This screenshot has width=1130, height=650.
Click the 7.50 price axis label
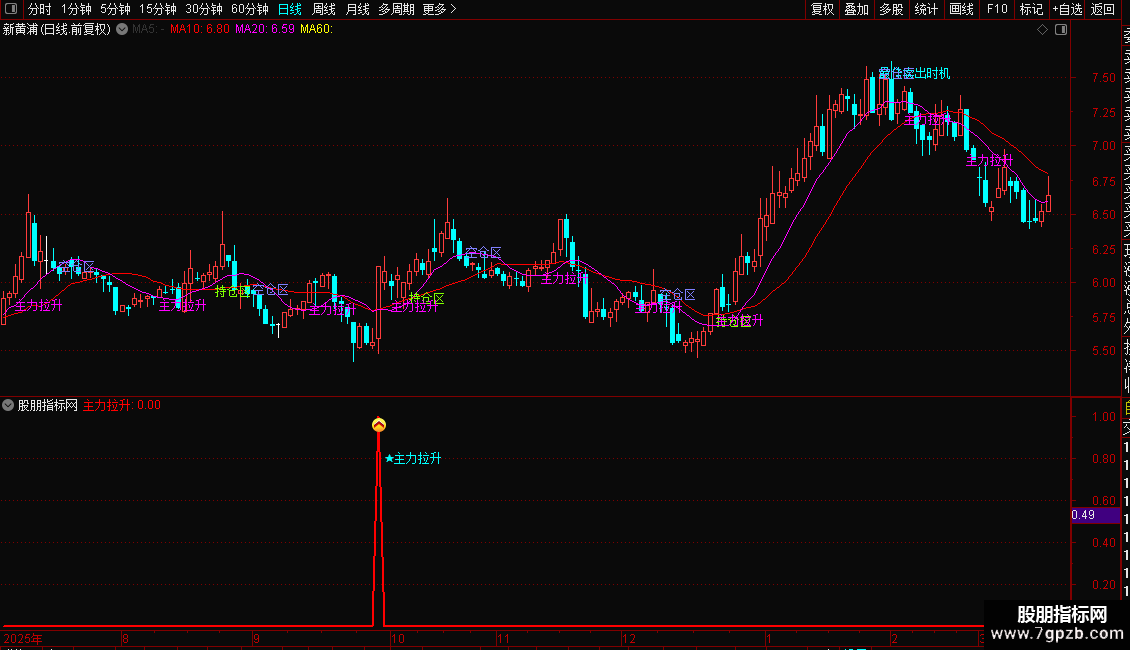point(1103,78)
